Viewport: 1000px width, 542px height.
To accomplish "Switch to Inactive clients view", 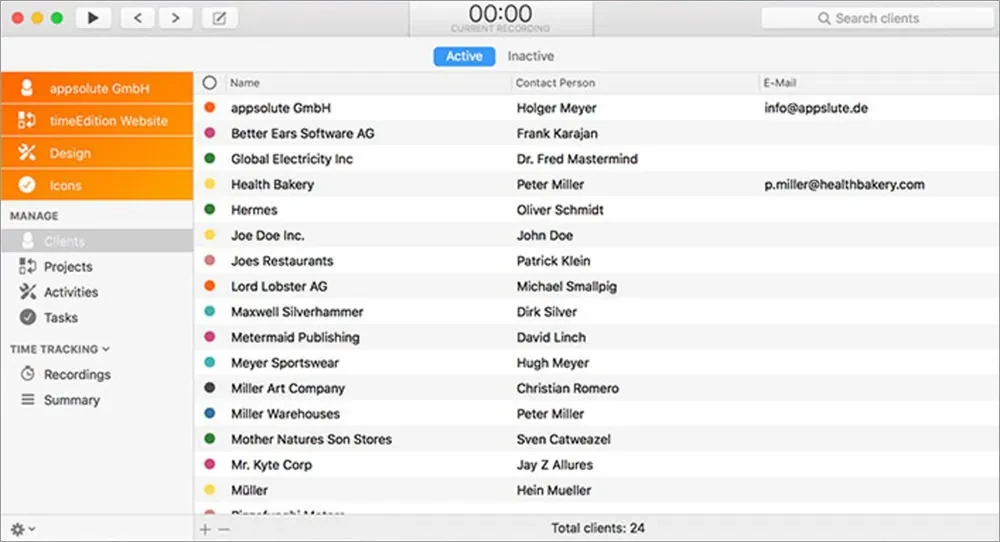I will click(530, 56).
